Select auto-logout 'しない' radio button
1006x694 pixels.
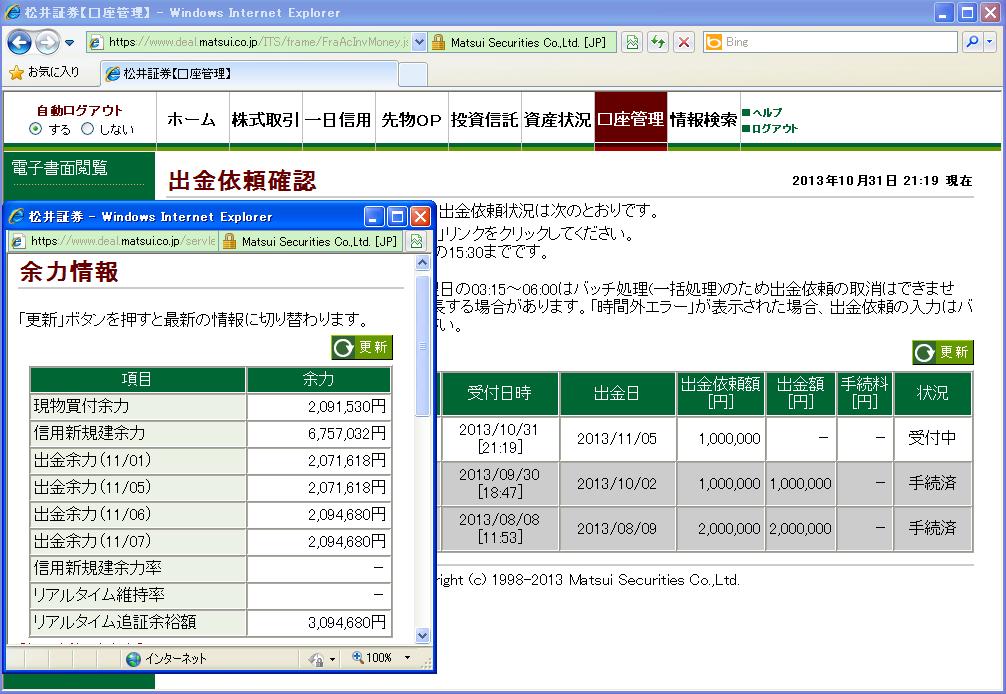pos(87,129)
